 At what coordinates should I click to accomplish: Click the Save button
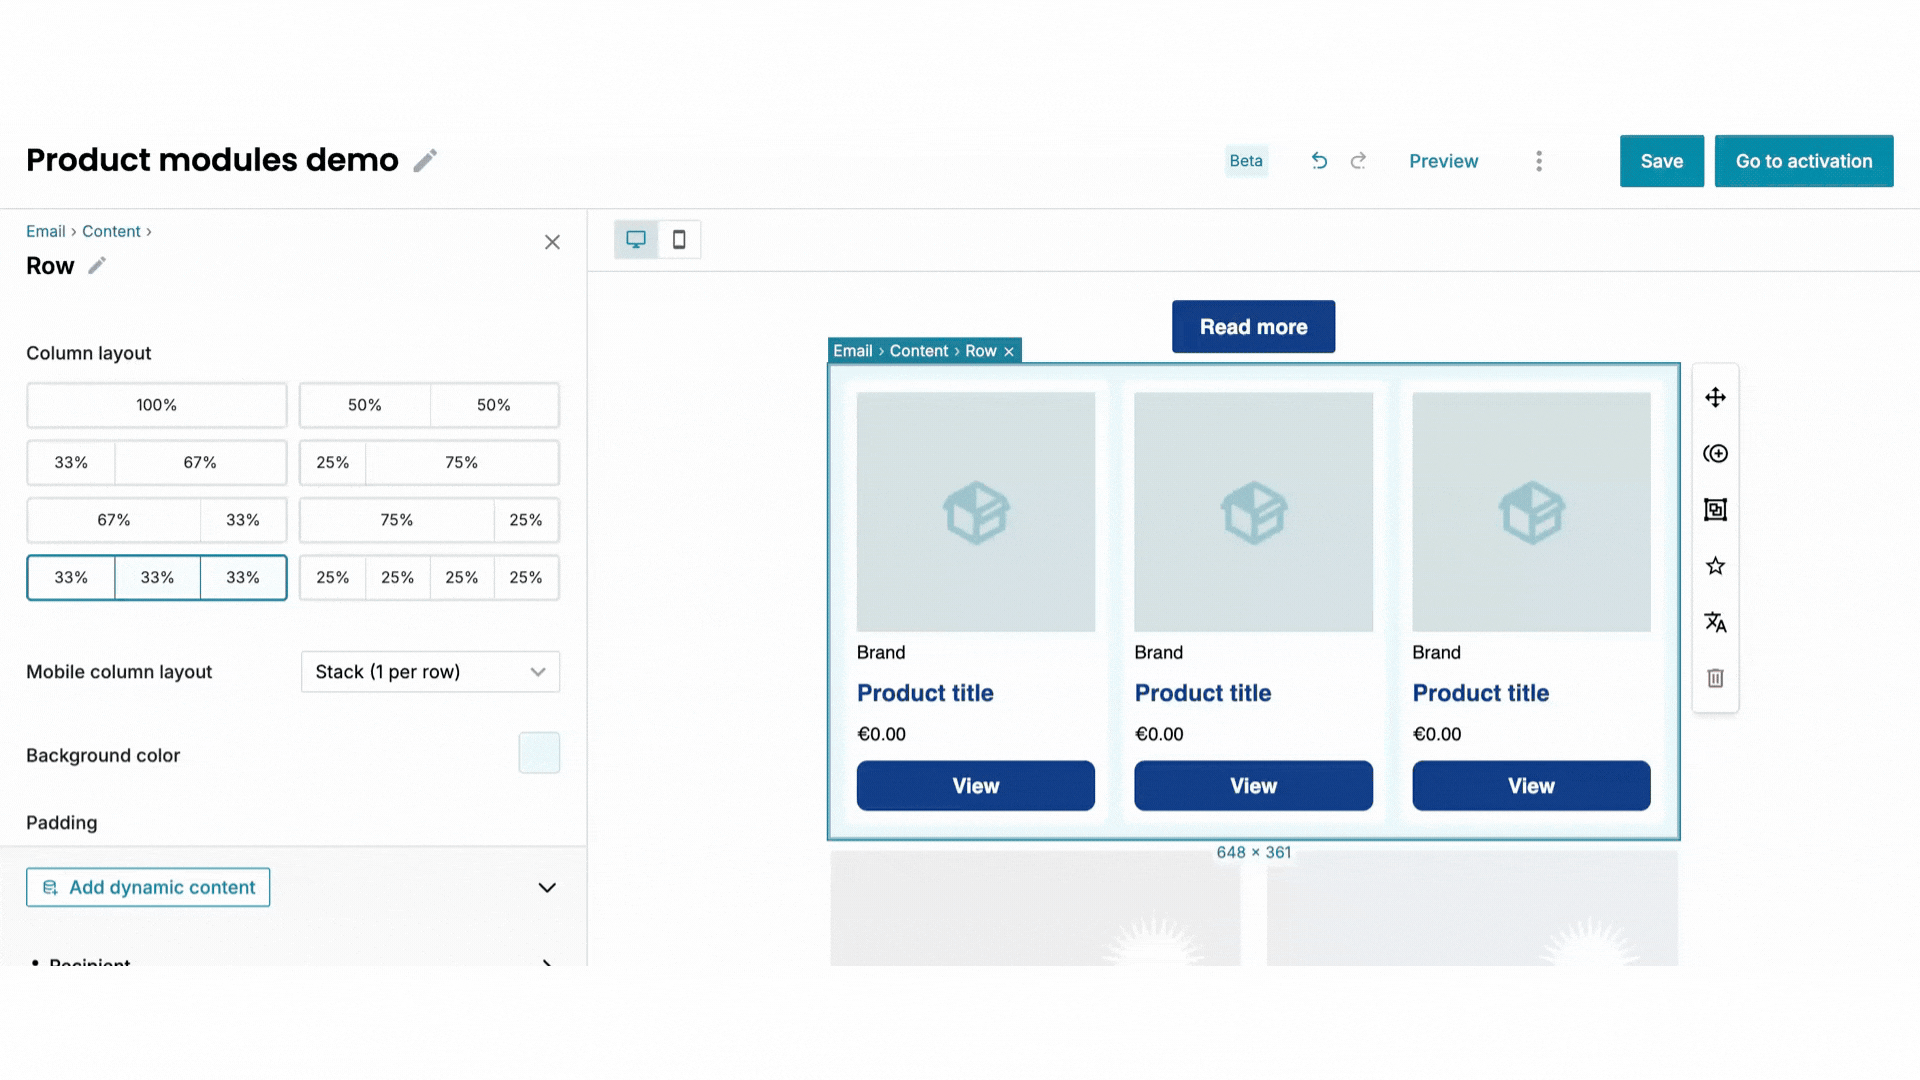point(1661,160)
